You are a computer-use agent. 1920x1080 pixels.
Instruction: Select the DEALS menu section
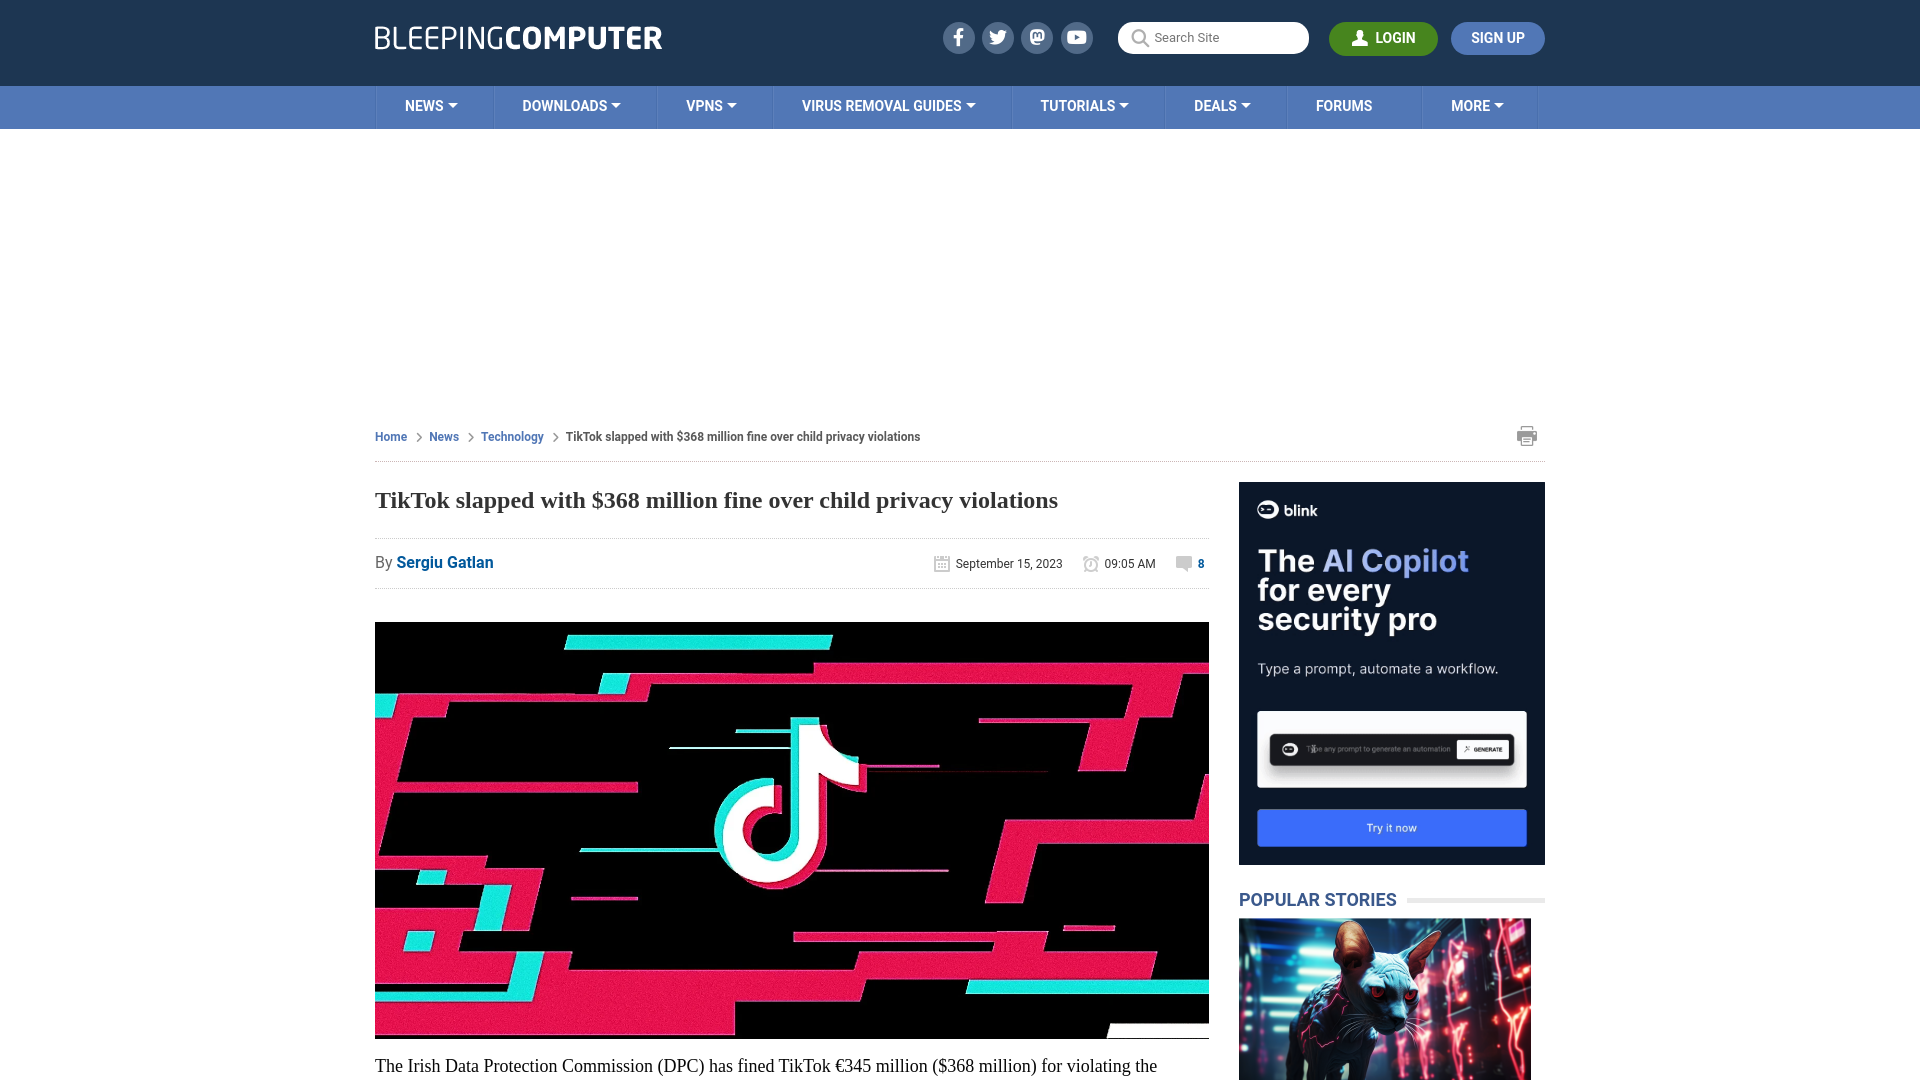[1222, 105]
